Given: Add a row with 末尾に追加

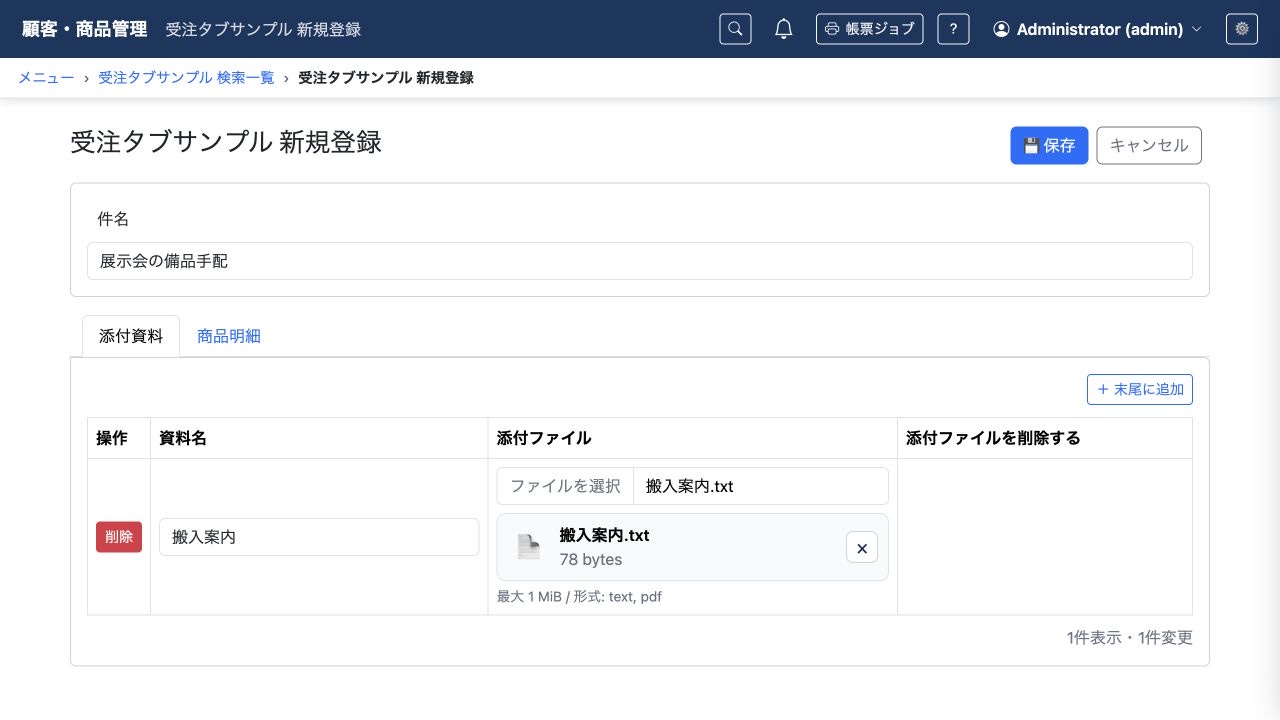Looking at the screenshot, I should coord(1140,389).
